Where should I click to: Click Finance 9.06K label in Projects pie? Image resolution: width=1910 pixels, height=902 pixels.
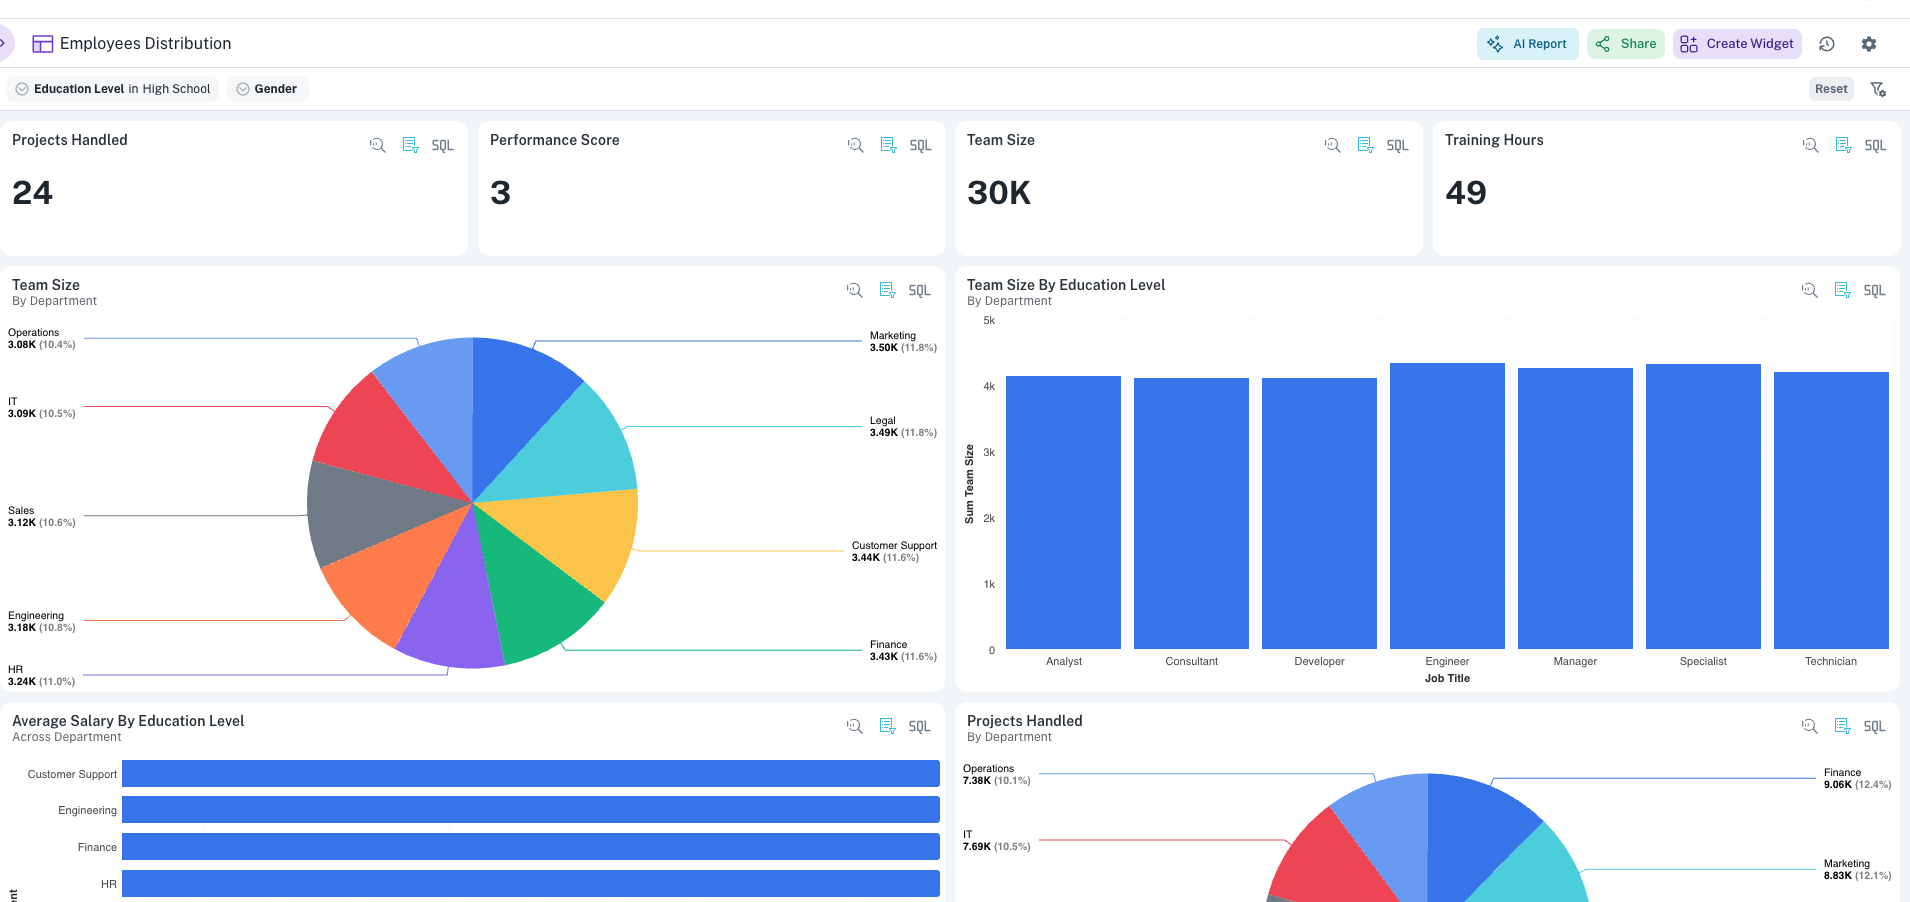[1857, 779]
